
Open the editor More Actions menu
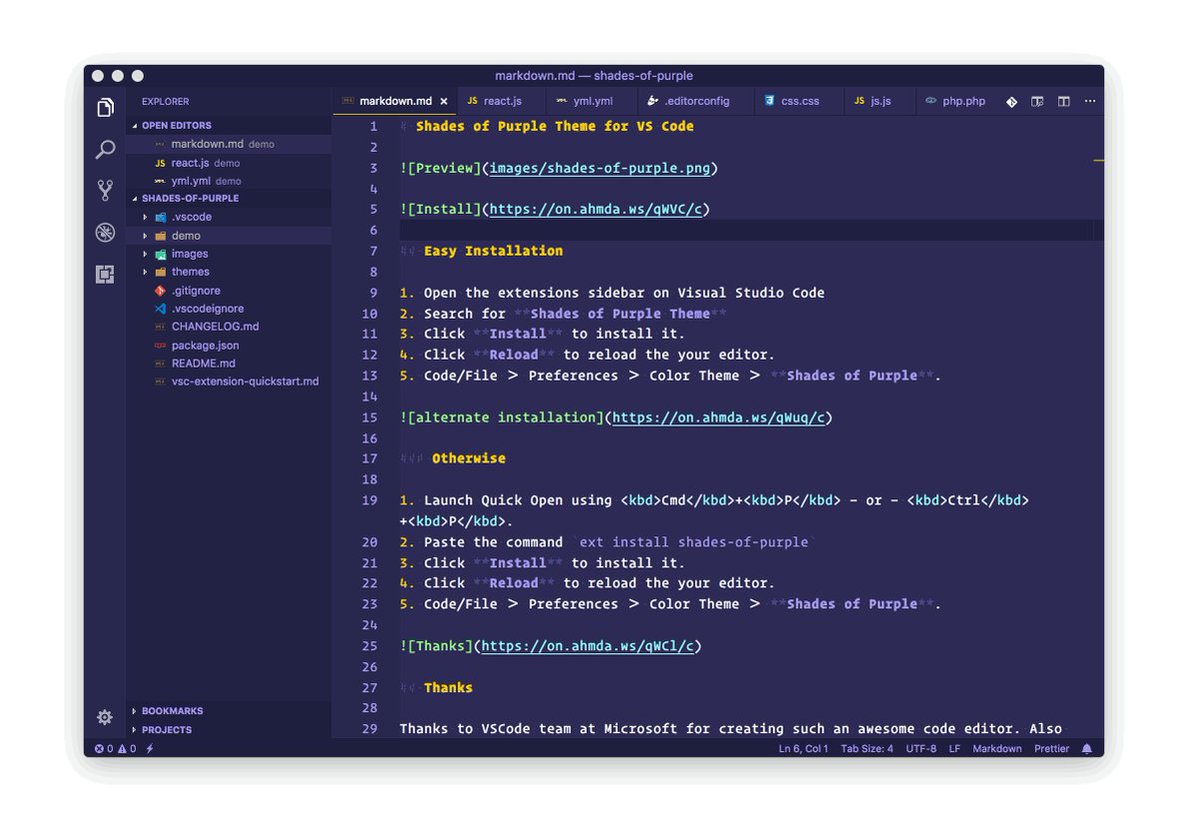tap(1090, 102)
